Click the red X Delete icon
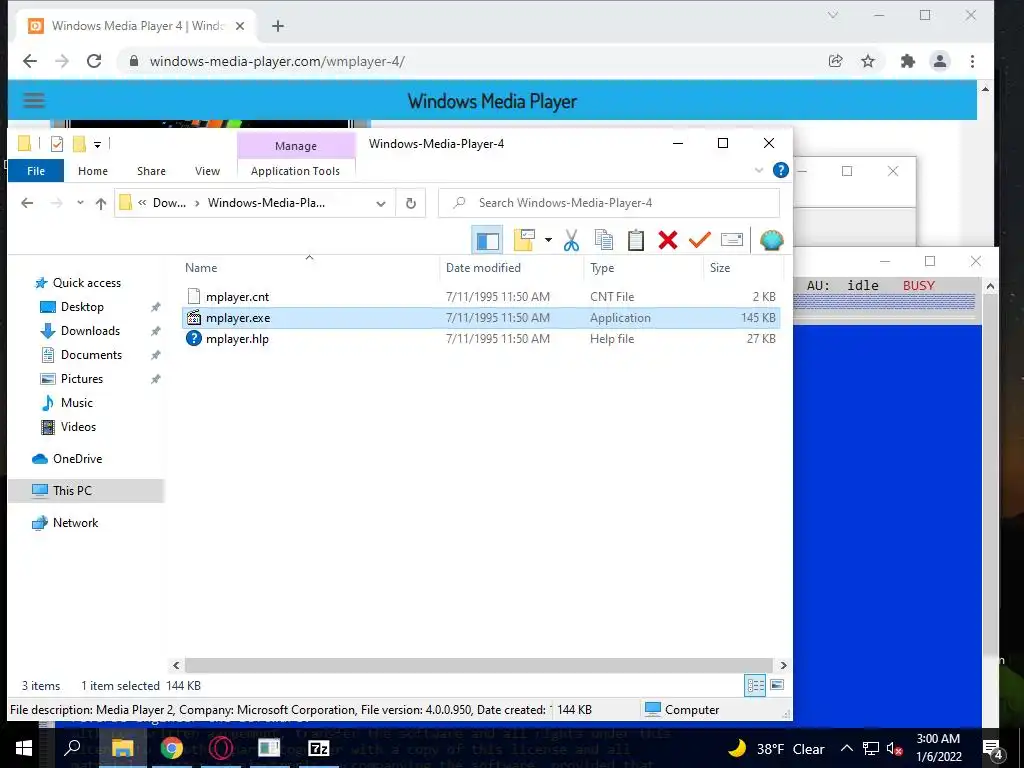Viewport: 1024px width, 768px height. [x=667, y=240]
